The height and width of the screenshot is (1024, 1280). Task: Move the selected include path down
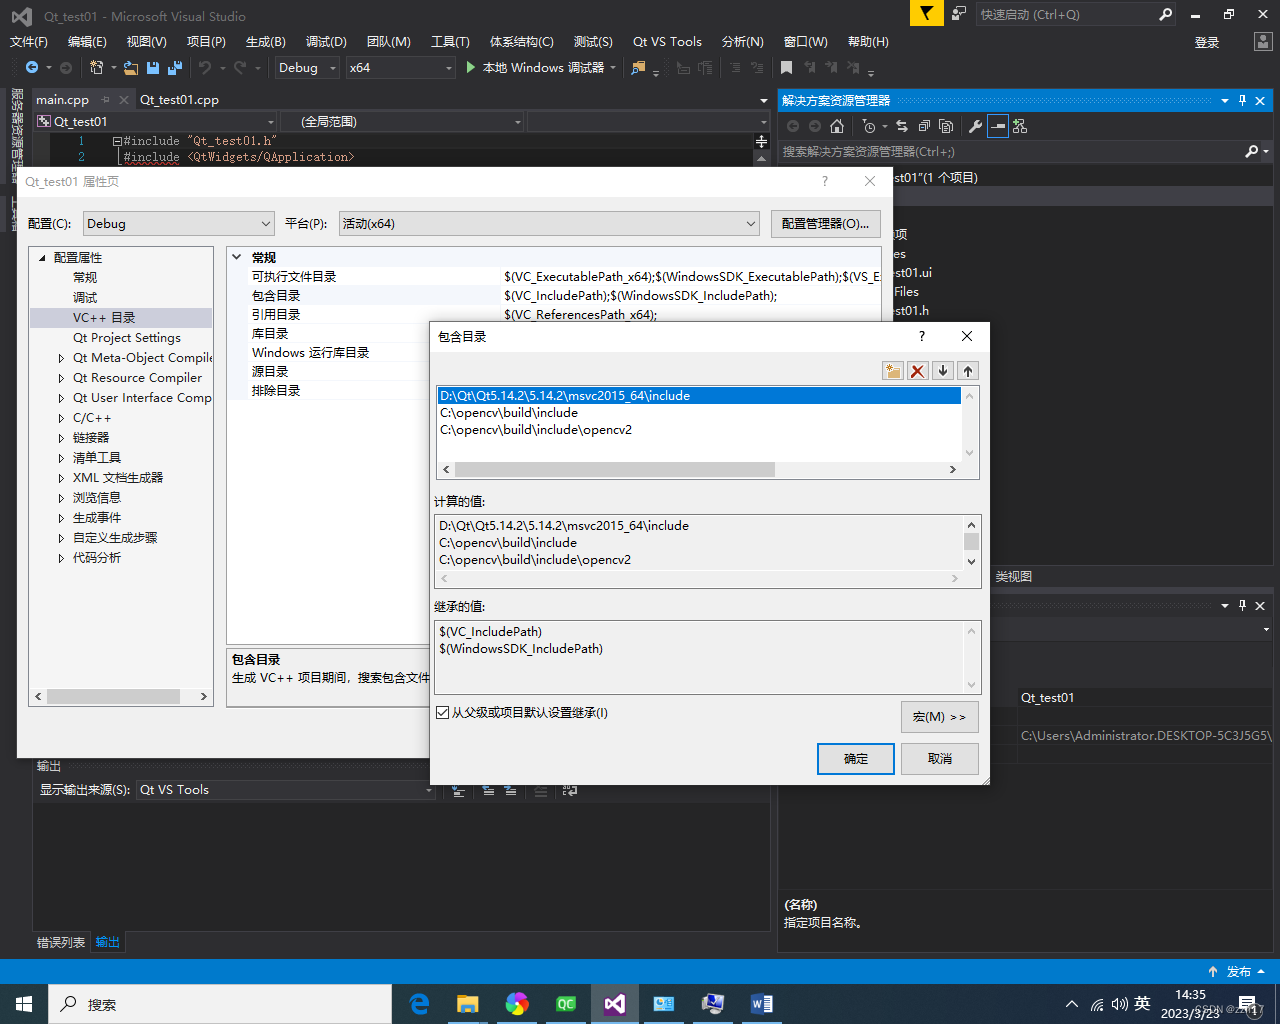(x=942, y=370)
